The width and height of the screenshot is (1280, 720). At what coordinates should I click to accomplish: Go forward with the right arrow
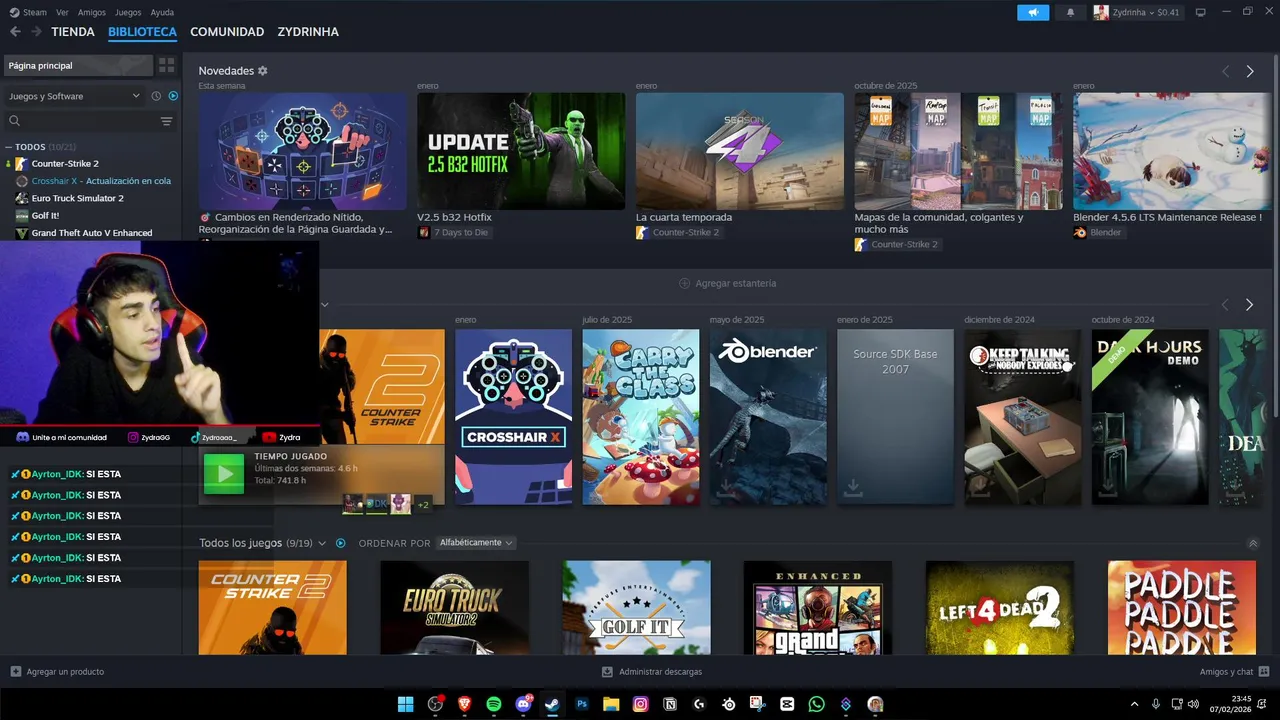36,32
